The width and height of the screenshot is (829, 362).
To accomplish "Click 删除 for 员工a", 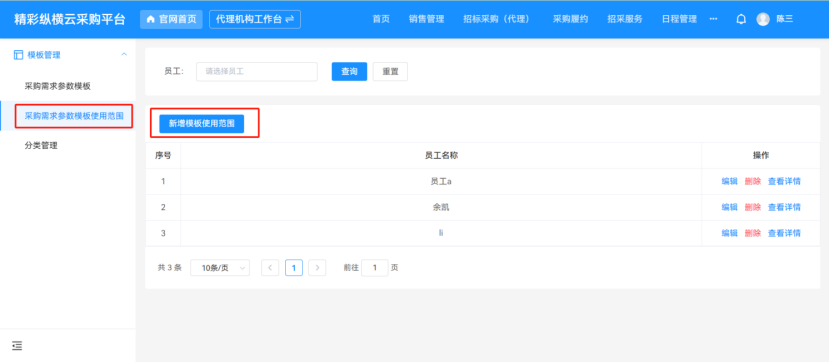I will (x=753, y=181).
